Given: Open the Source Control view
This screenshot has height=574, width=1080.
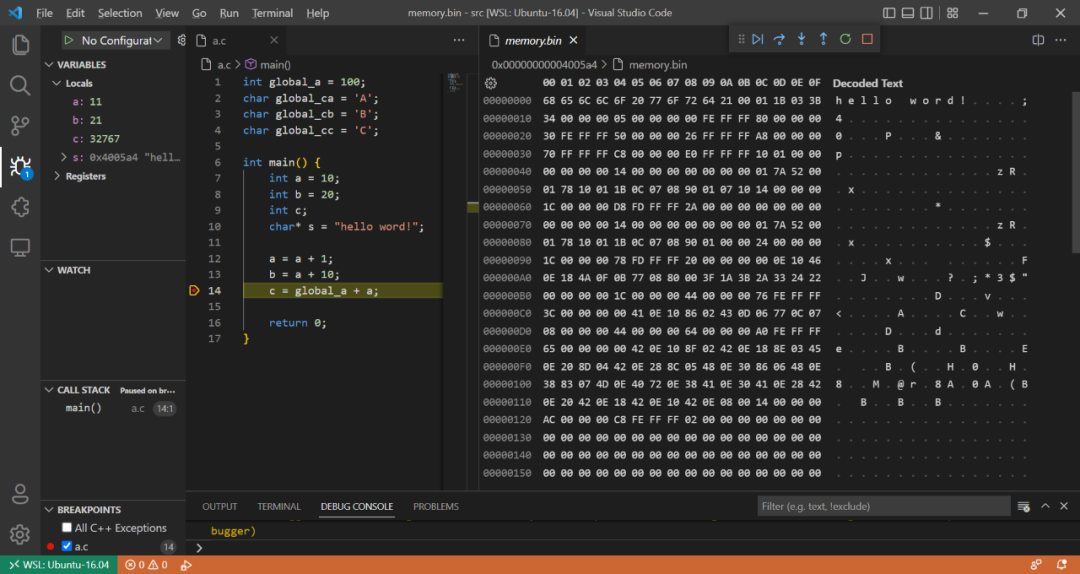Looking at the screenshot, I should pyautogui.click(x=20, y=126).
